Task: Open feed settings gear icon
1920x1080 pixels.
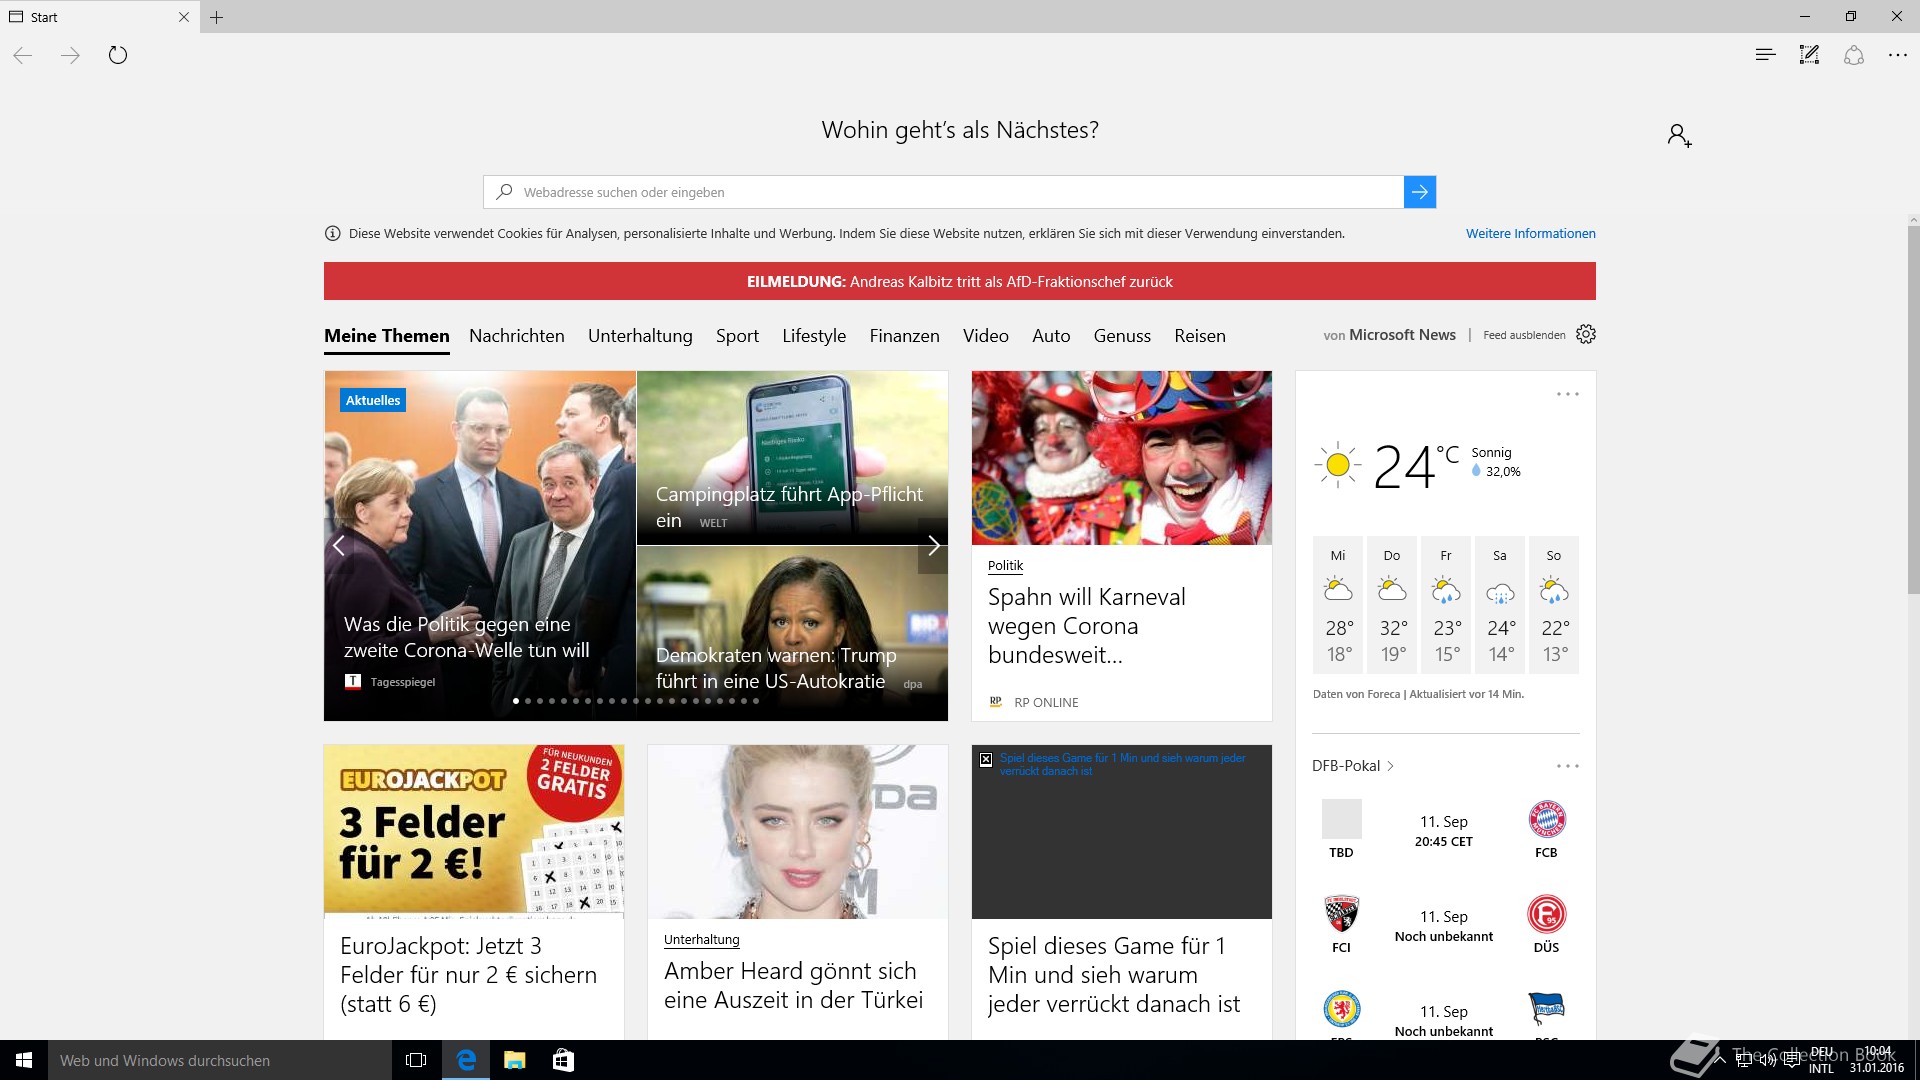Action: (1586, 334)
